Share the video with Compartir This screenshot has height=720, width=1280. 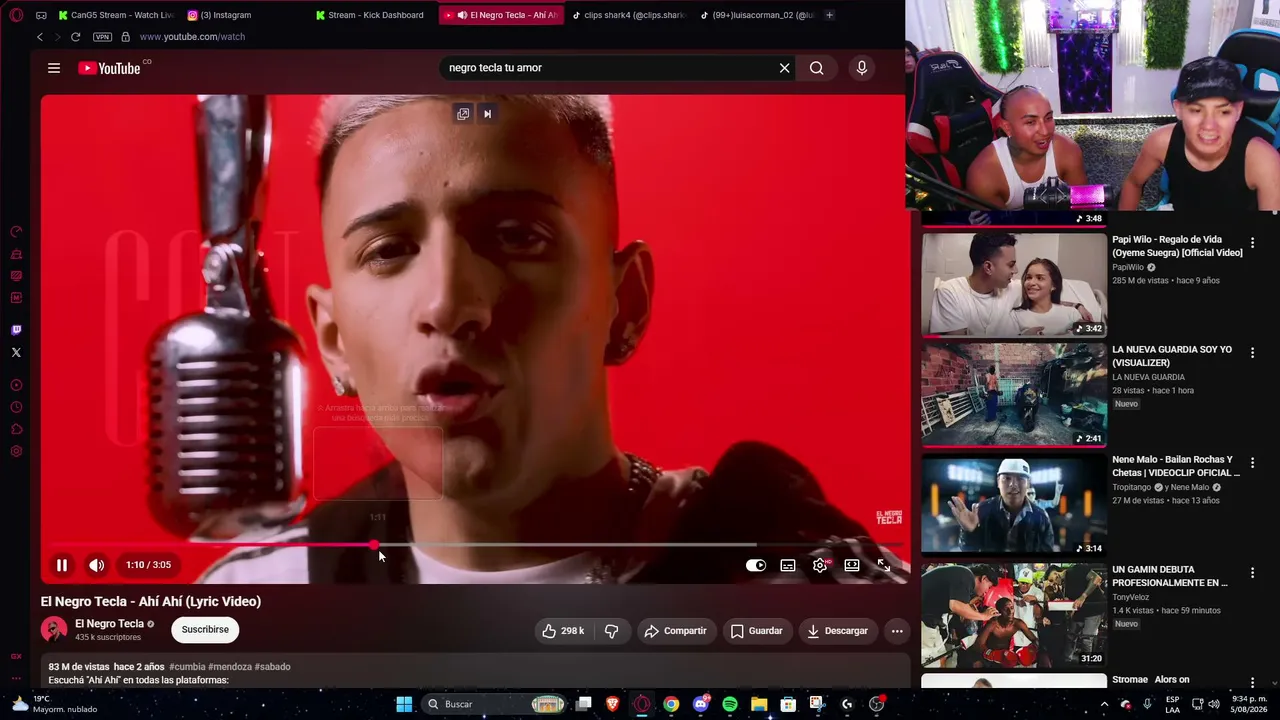(676, 631)
